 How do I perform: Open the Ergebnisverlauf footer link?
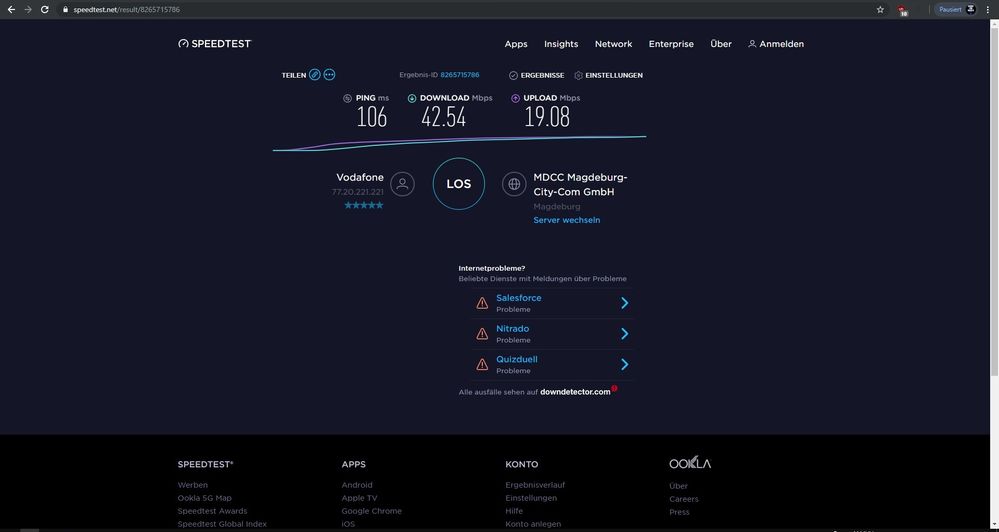535,485
